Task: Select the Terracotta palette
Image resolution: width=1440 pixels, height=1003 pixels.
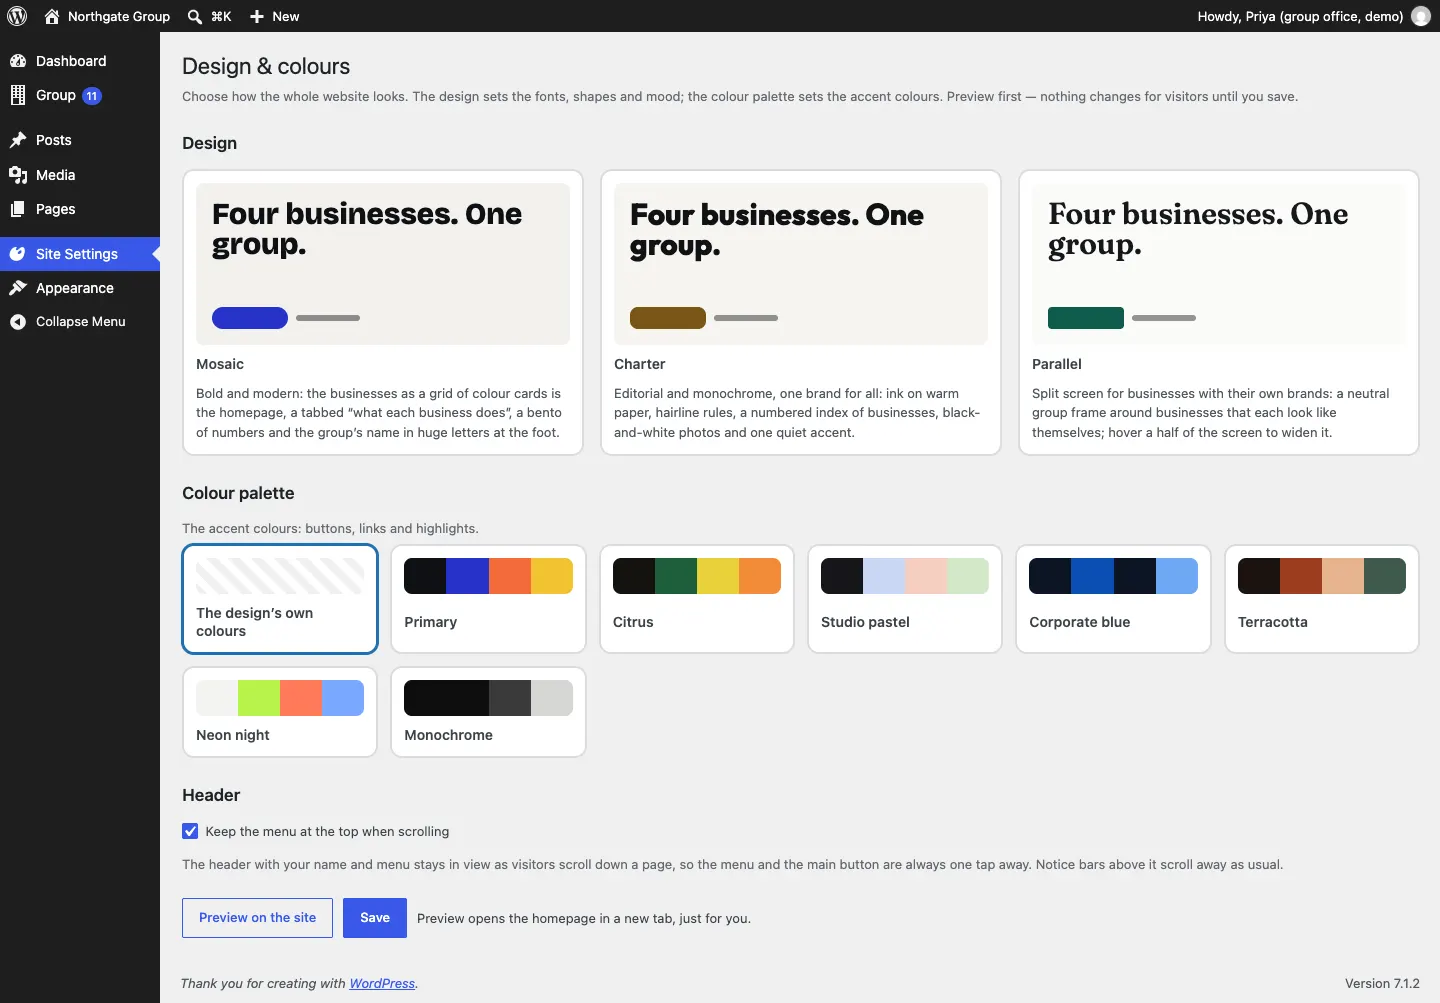Action: point(1322,598)
